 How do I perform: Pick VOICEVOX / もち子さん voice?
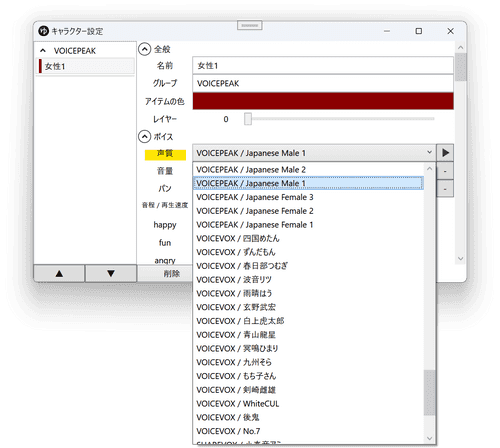[x=308, y=376]
